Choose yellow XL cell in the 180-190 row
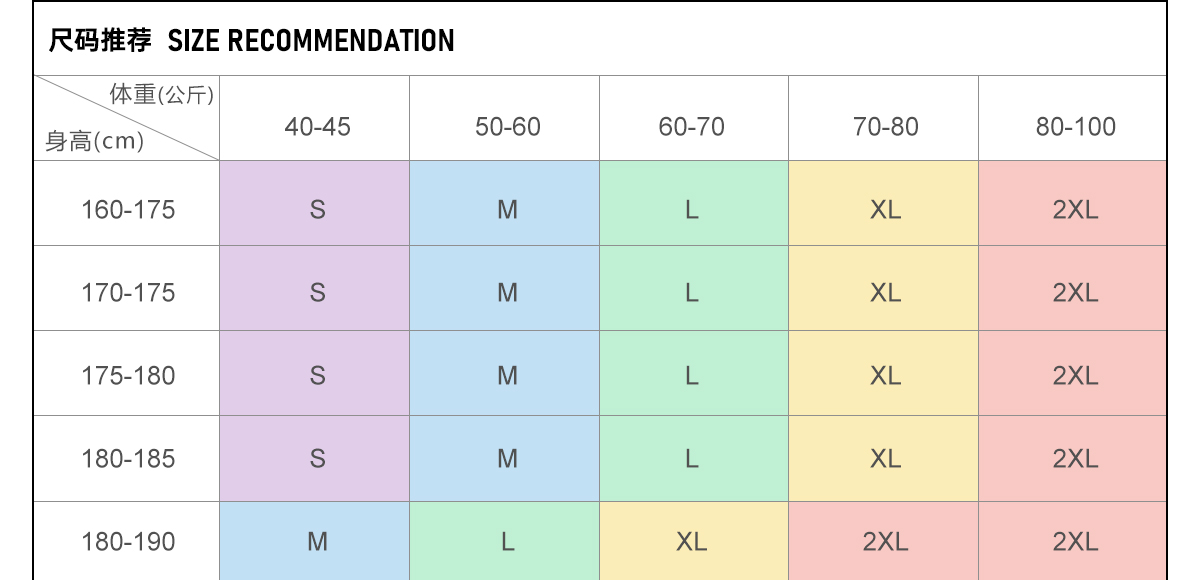 691,542
